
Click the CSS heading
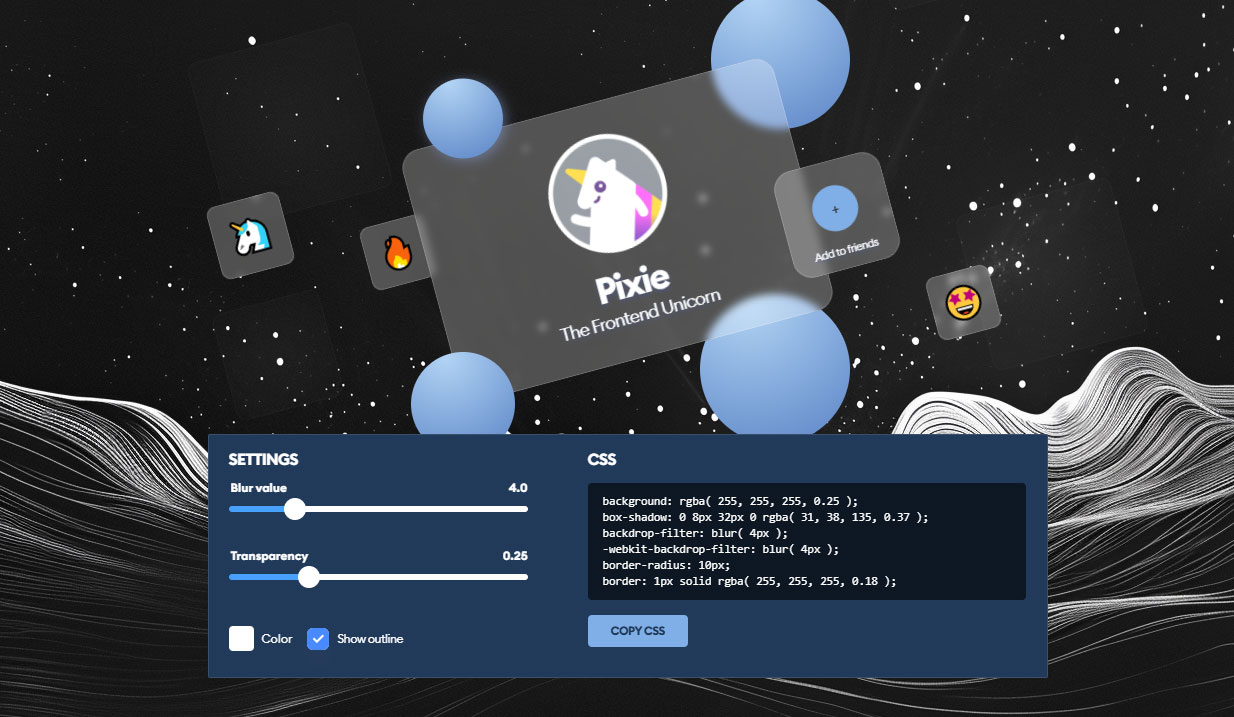coord(602,460)
